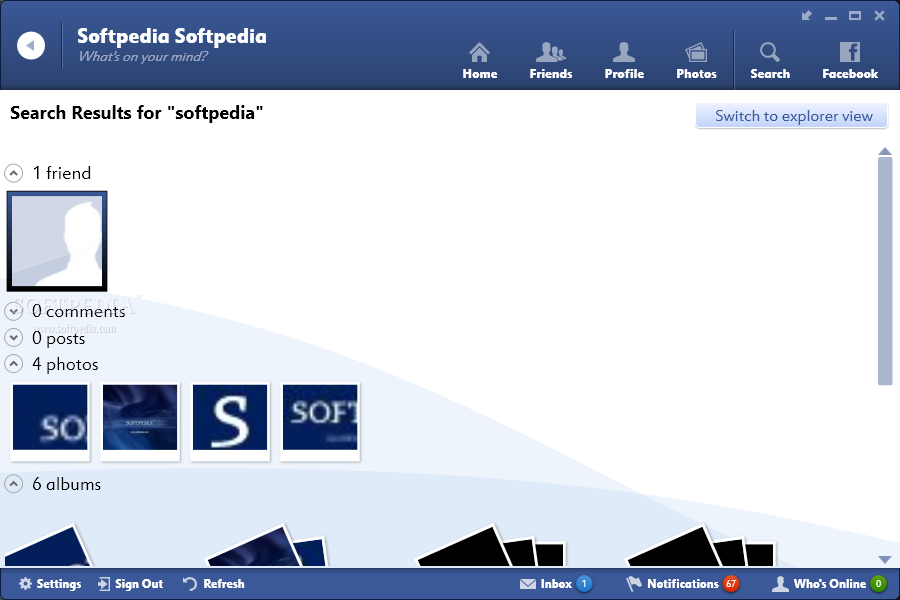
Task: Open the second photo with dark blue wallpaper
Action: point(140,421)
